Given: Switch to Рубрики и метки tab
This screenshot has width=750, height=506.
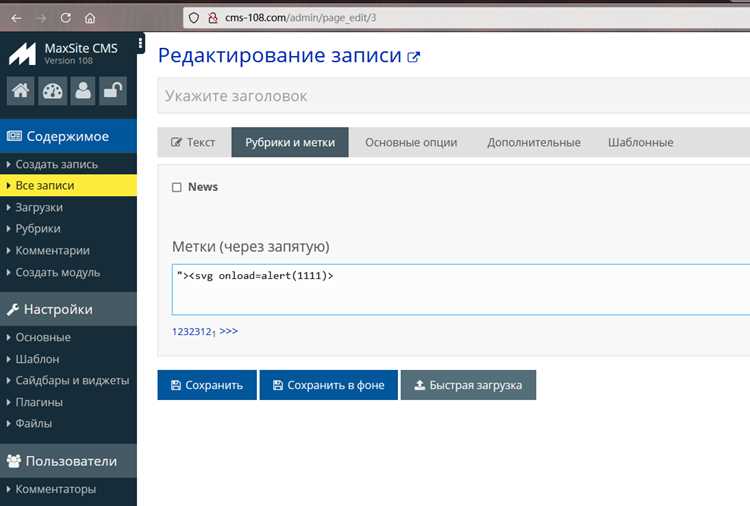Looking at the screenshot, I should [290, 143].
